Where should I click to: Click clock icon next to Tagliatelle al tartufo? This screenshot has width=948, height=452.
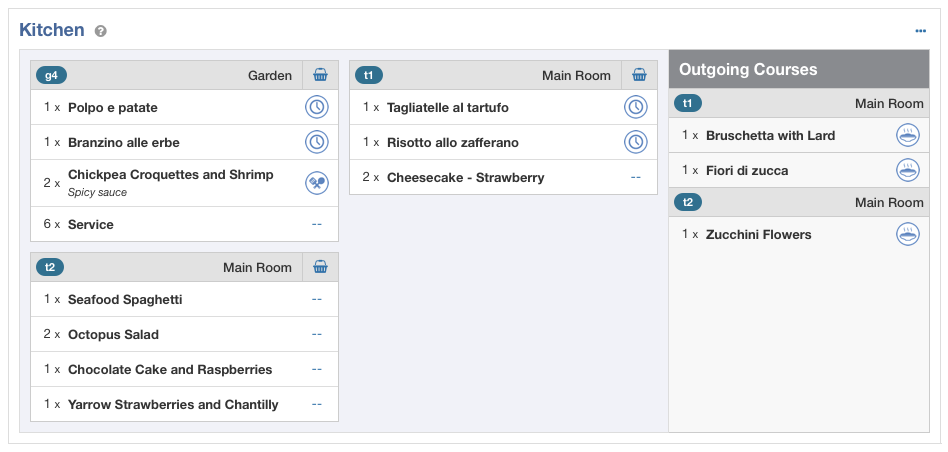click(635, 108)
